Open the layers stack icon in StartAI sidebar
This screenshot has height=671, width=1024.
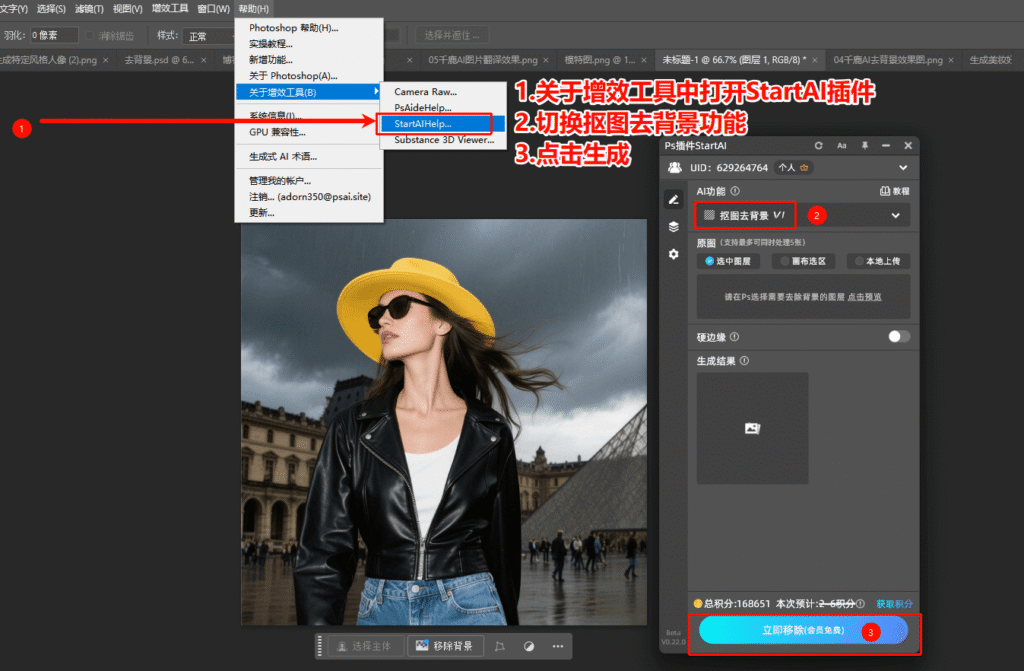coord(674,227)
